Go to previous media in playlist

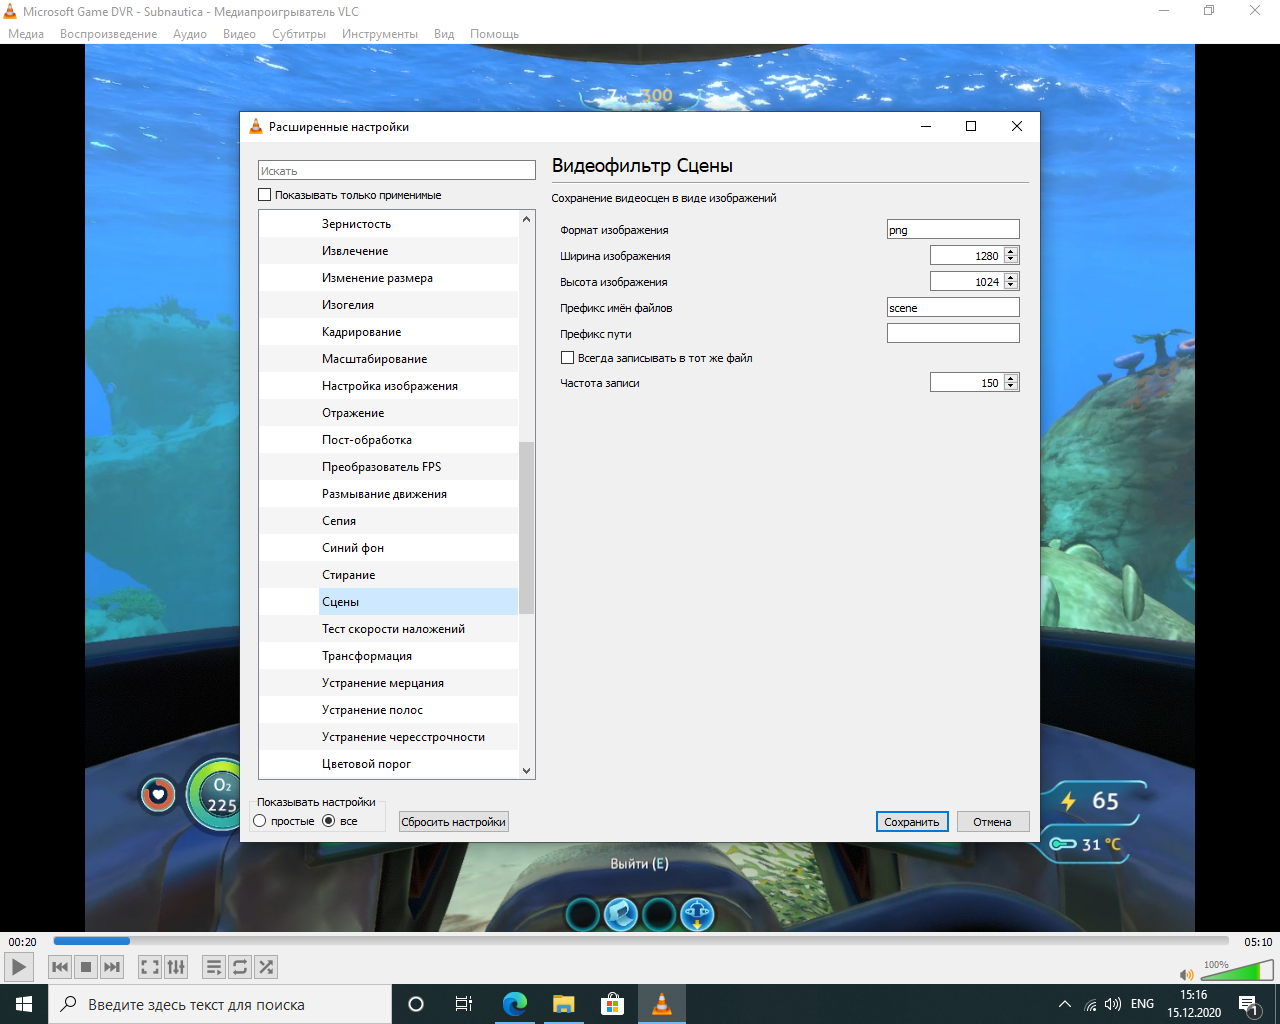pos(60,967)
